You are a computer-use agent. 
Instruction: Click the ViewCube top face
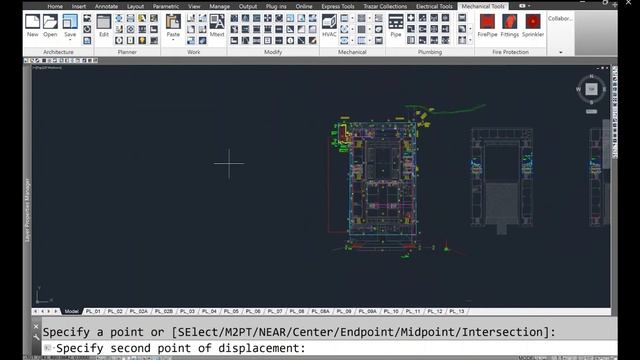click(x=591, y=89)
